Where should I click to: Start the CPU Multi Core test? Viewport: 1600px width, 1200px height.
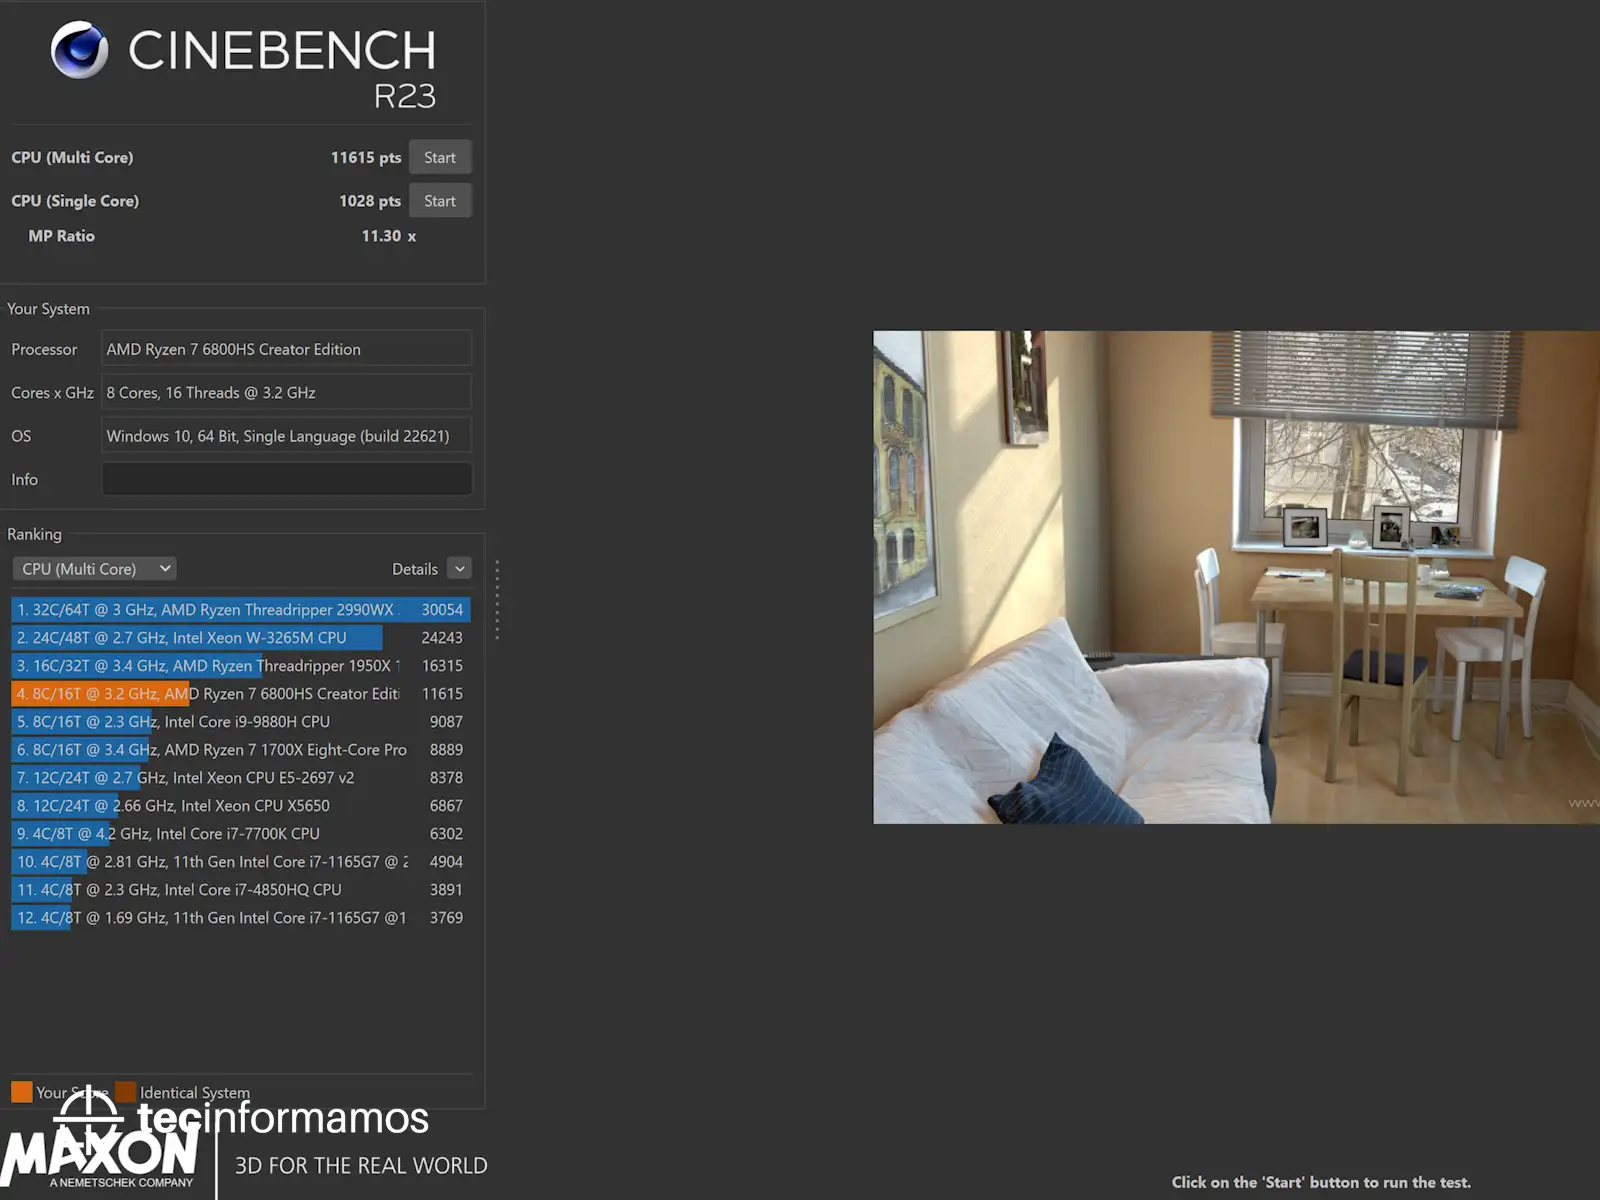[439, 158]
